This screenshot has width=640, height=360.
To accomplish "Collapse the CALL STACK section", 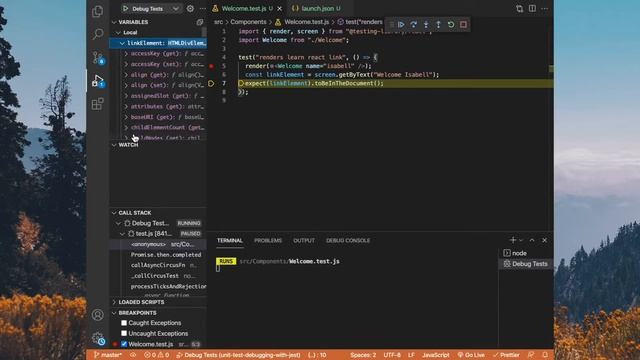I will 114,213.
